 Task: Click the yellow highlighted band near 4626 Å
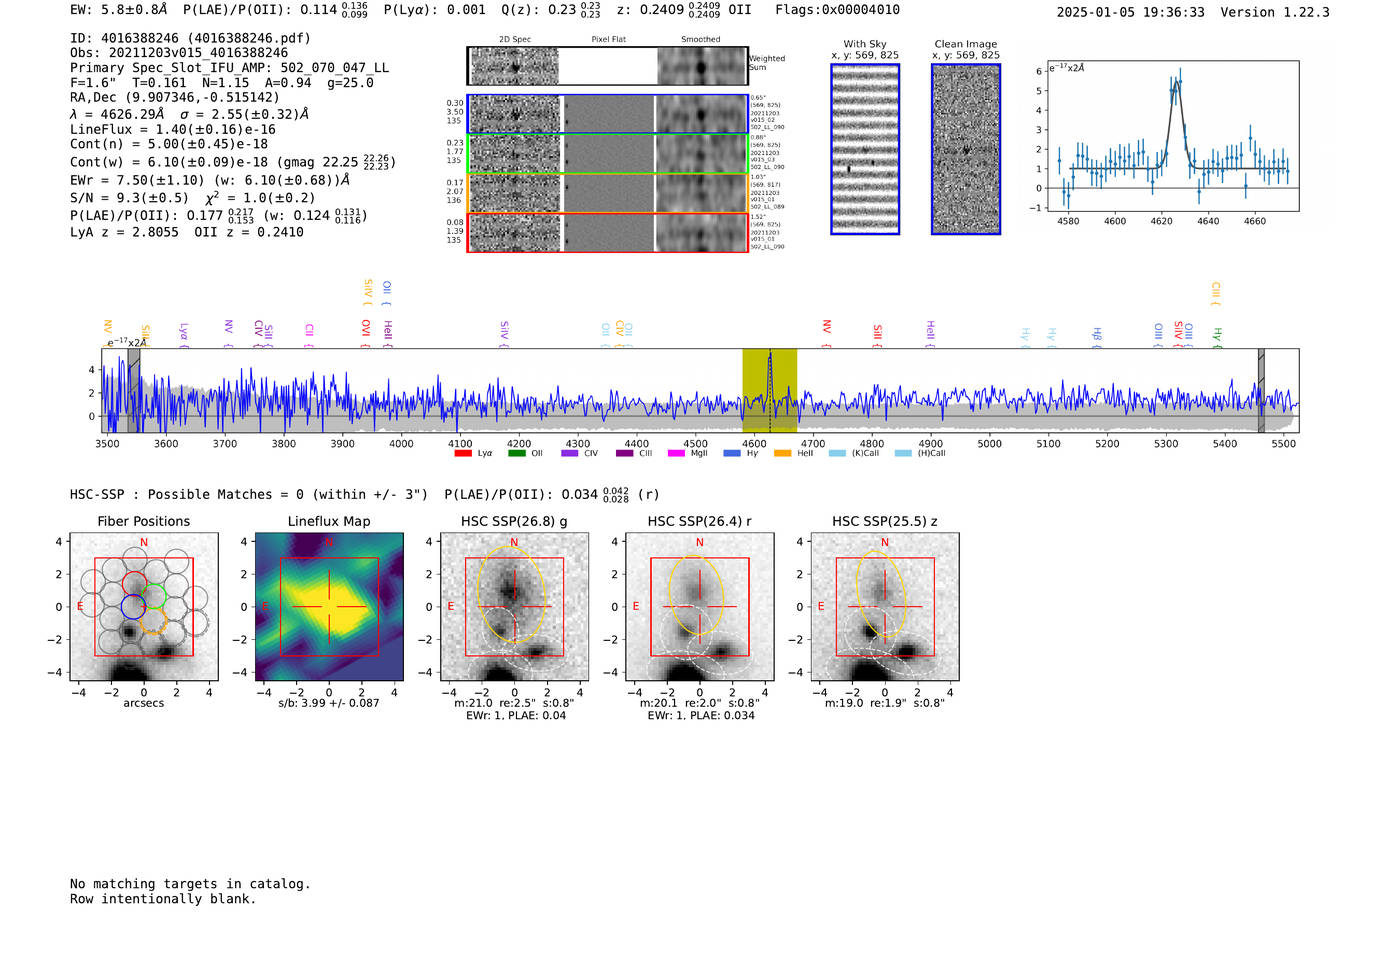[x=769, y=390]
